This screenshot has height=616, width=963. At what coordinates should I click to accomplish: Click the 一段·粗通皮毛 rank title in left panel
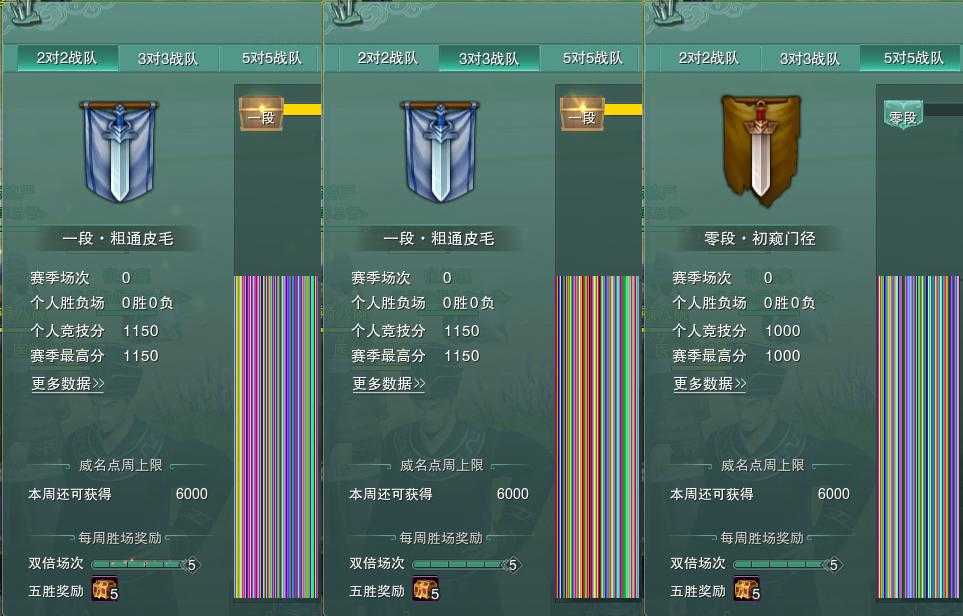pyautogui.click(x=118, y=238)
